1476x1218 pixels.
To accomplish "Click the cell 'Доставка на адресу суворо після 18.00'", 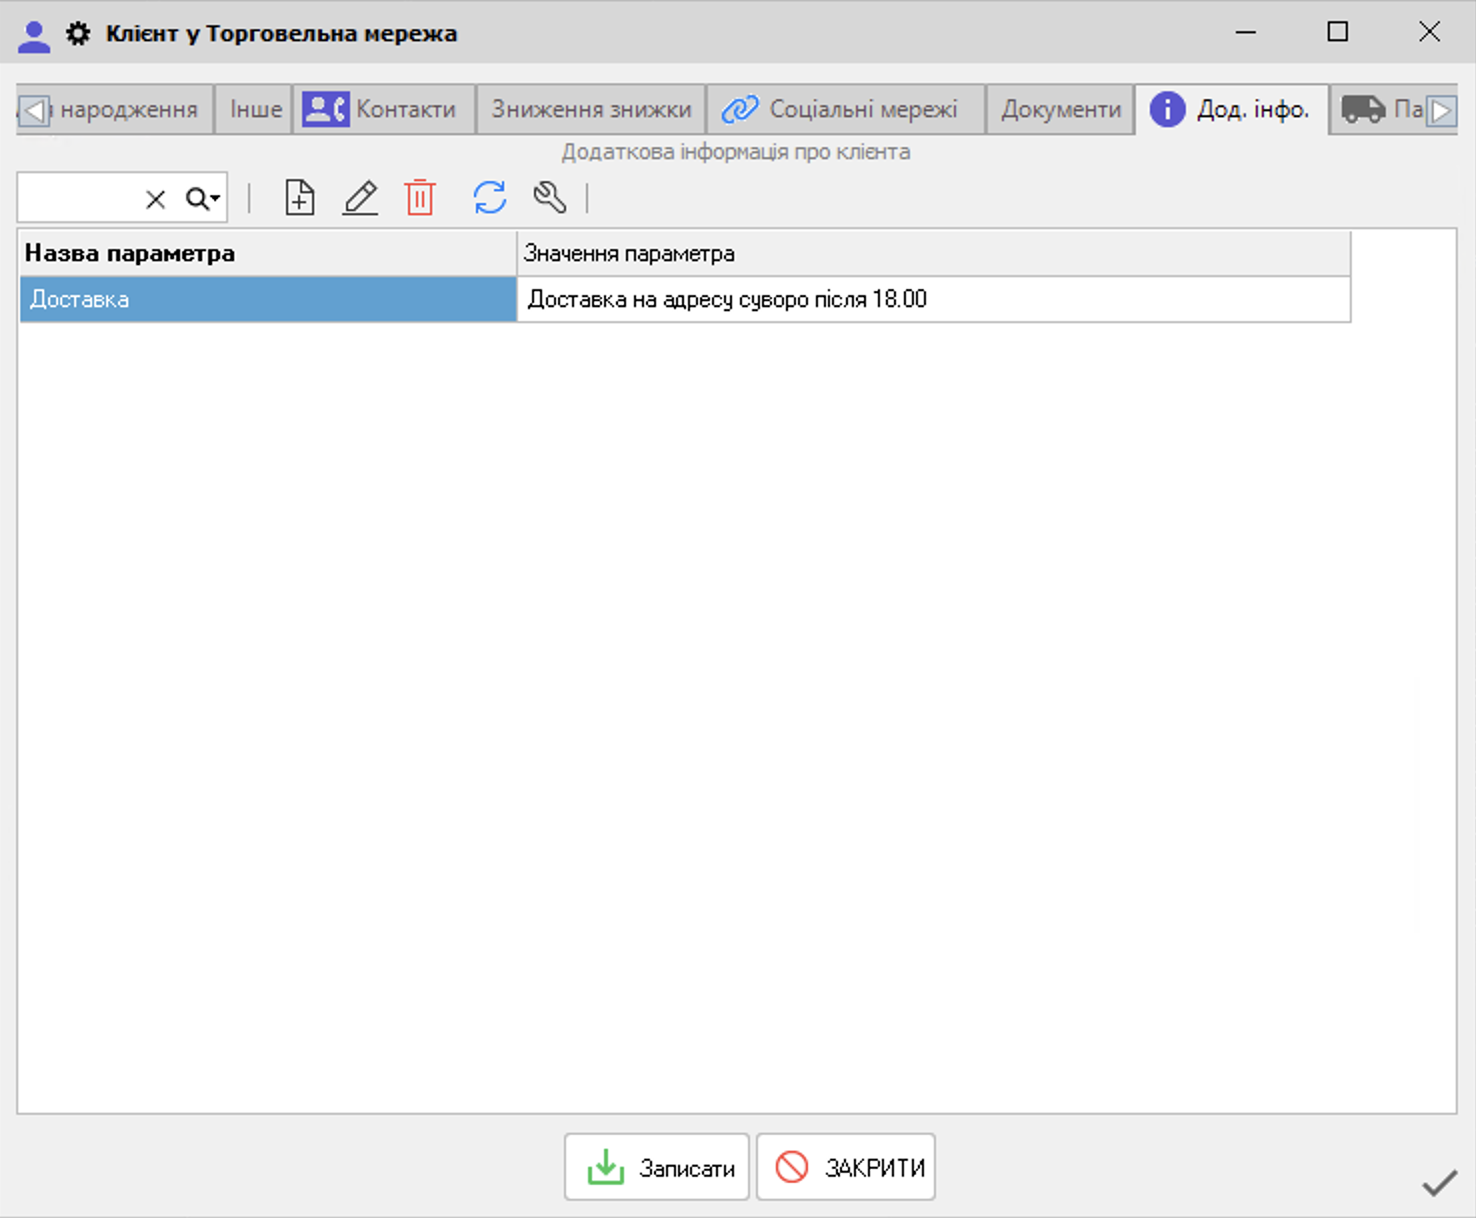I will (x=933, y=299).
